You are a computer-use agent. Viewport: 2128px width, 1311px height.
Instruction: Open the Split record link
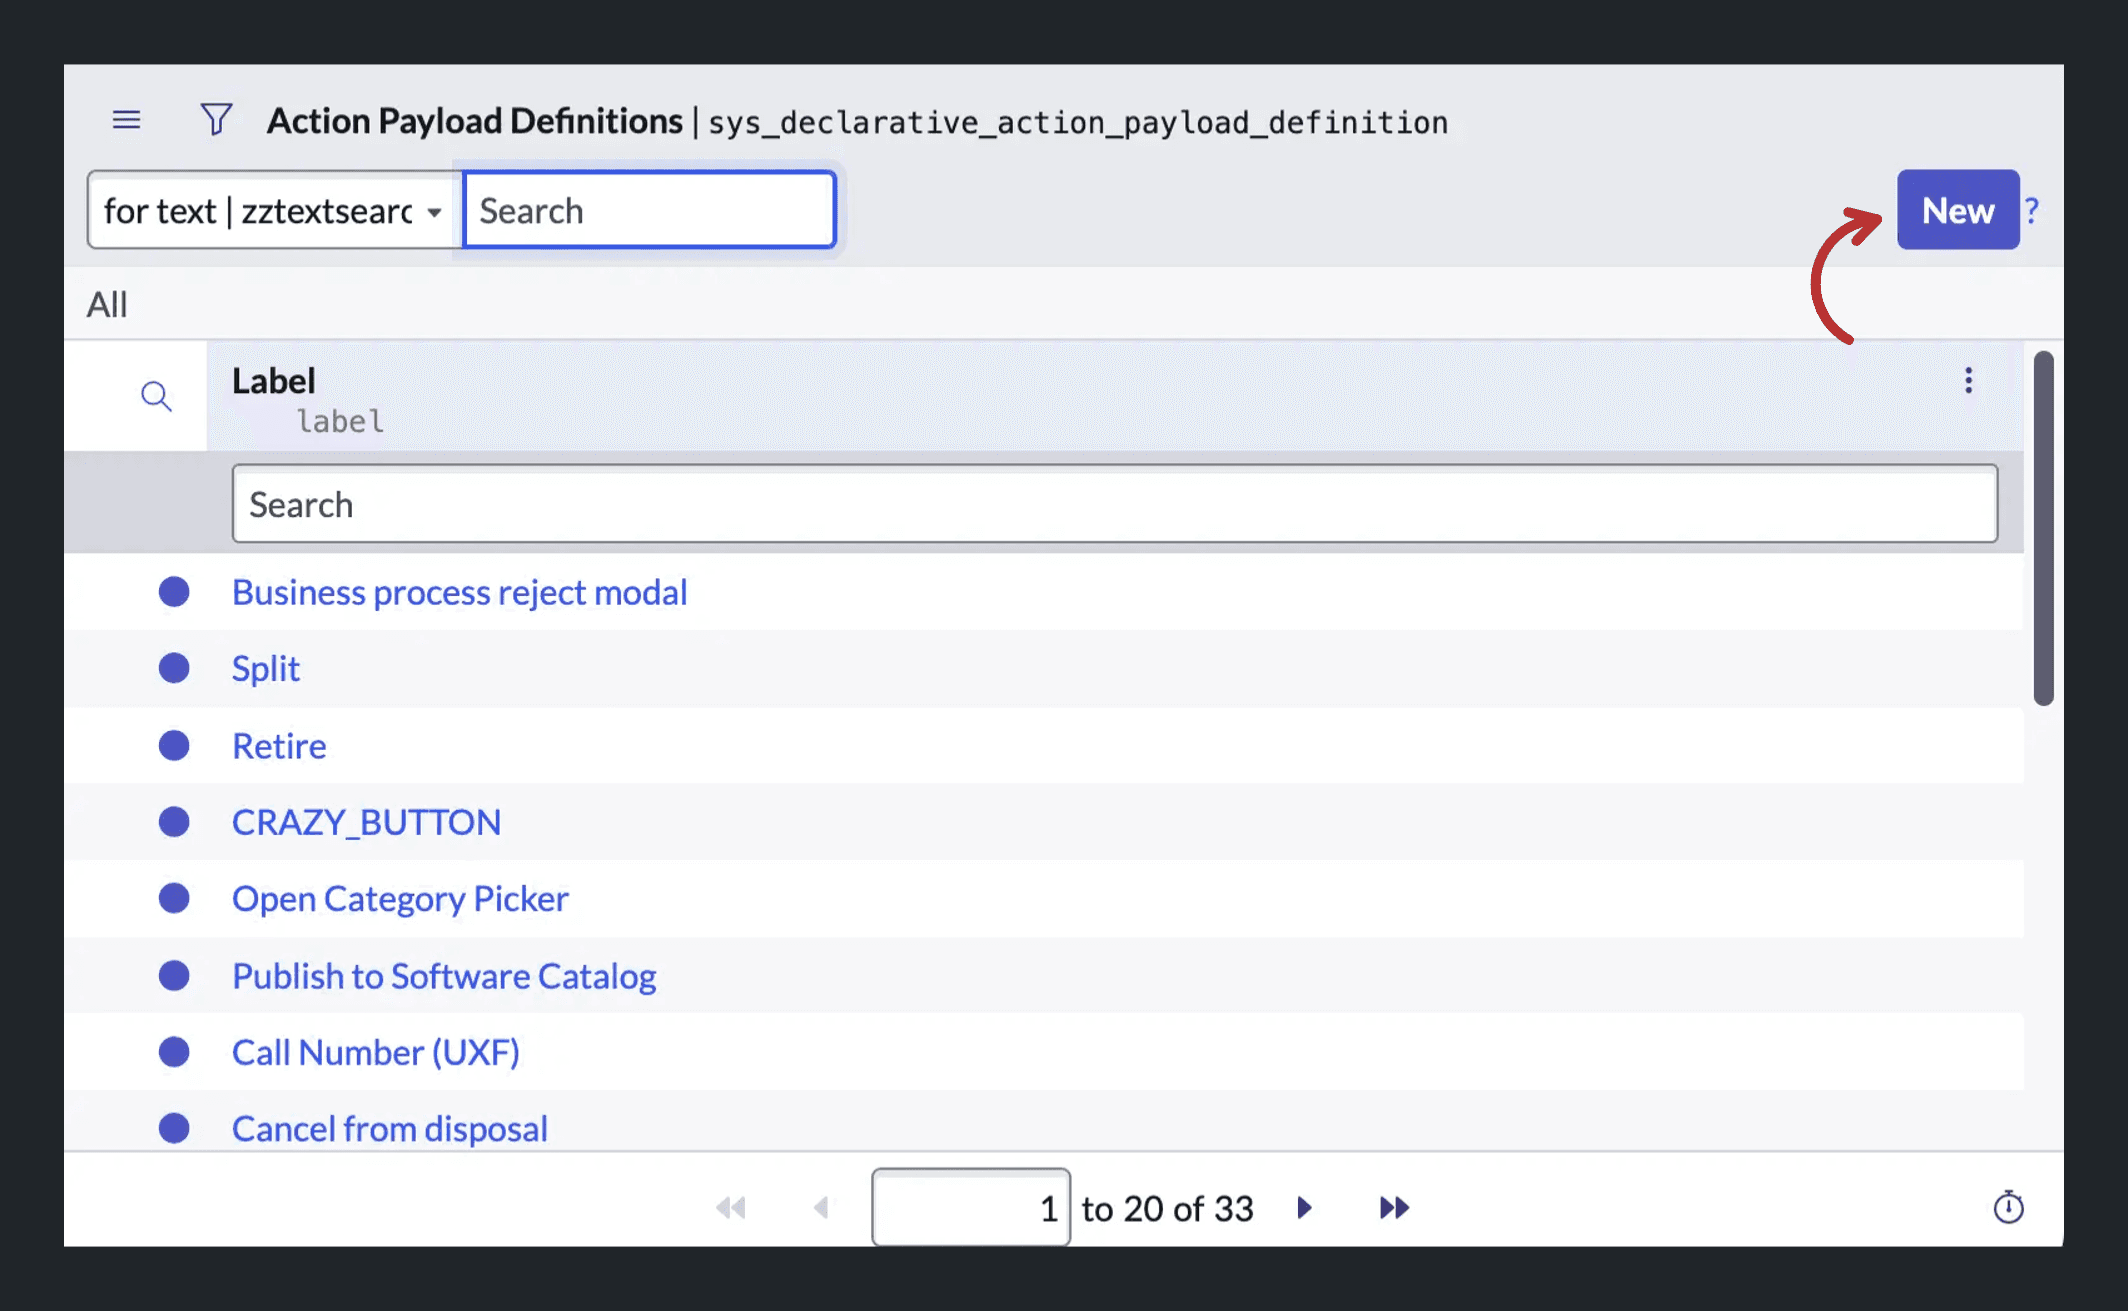pos(265,668)
